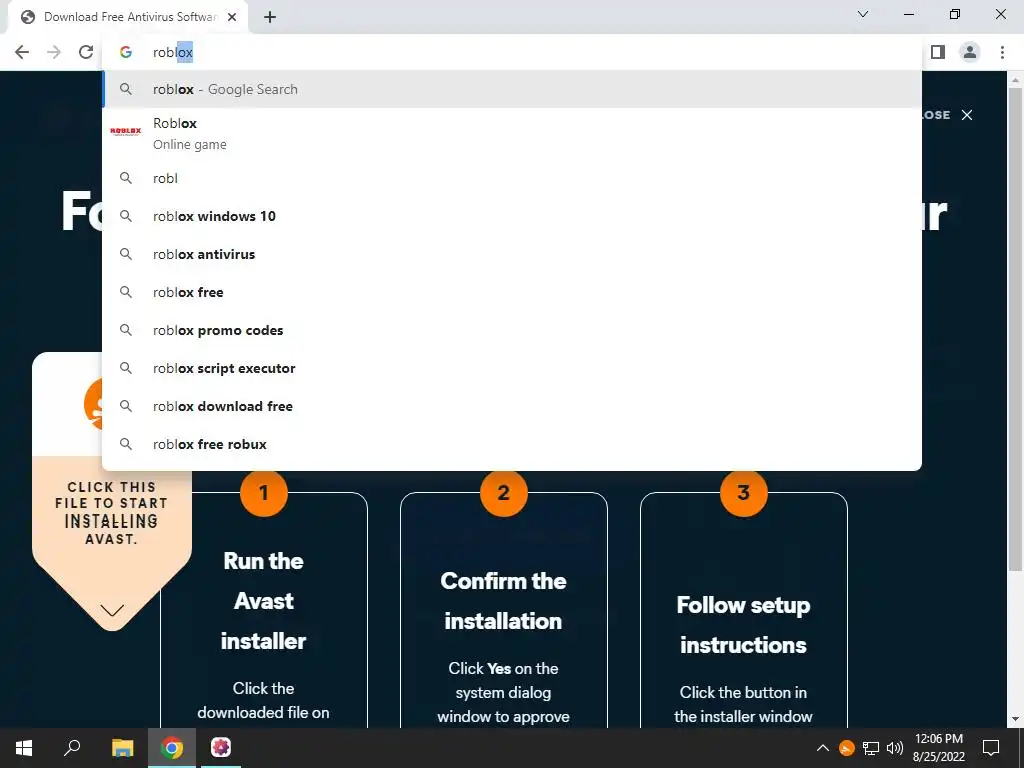Click the 'Follow setup instructions' heading
1024x768 pixels.
click(743, 625)
